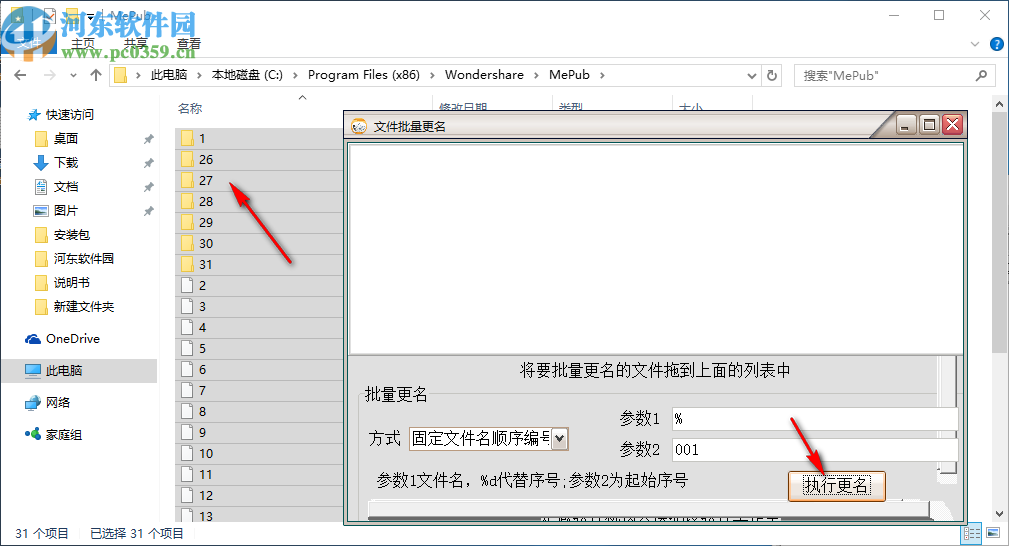The height and width of the screenshot is (546, 1009).
Task: Open 文档 in quick access
Action: pyautogui.click(x=66, y=187)
